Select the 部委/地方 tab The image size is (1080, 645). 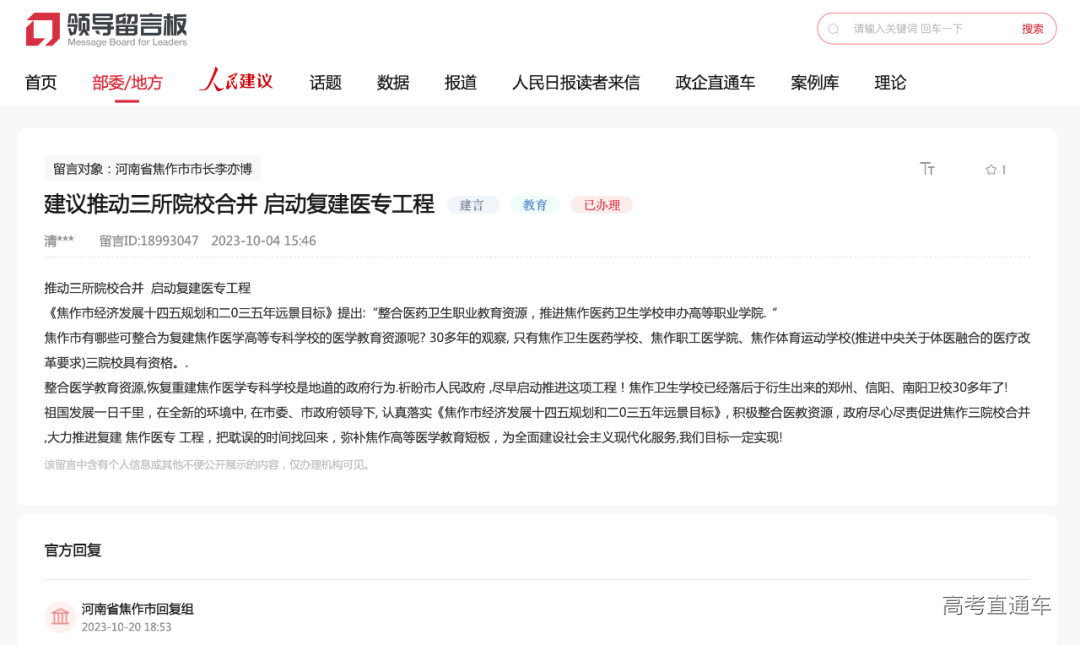point(127,83)
